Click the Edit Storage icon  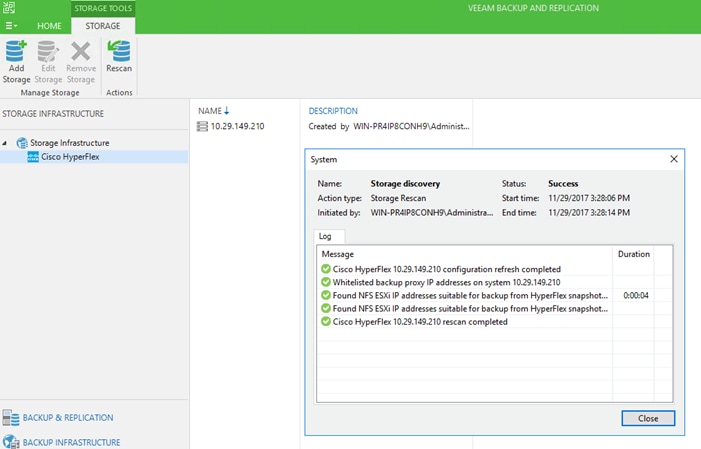coord(48,51)
